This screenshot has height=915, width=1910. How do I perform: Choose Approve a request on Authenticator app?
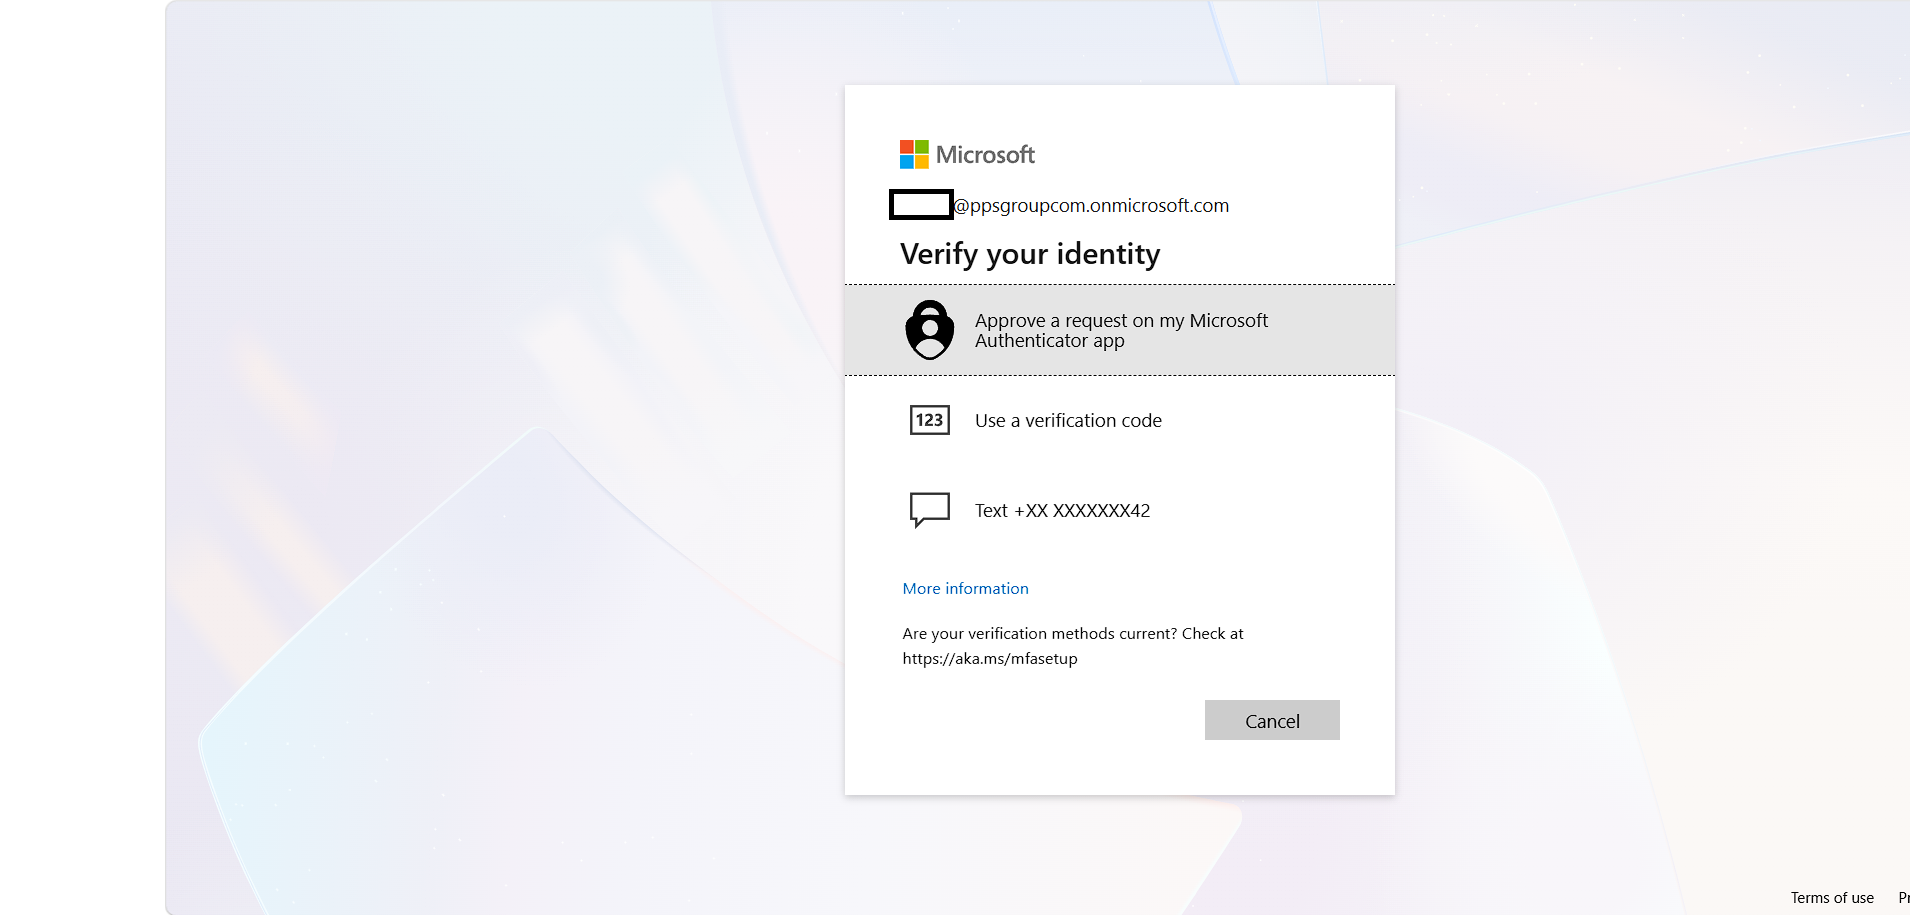coord(1120,330)
